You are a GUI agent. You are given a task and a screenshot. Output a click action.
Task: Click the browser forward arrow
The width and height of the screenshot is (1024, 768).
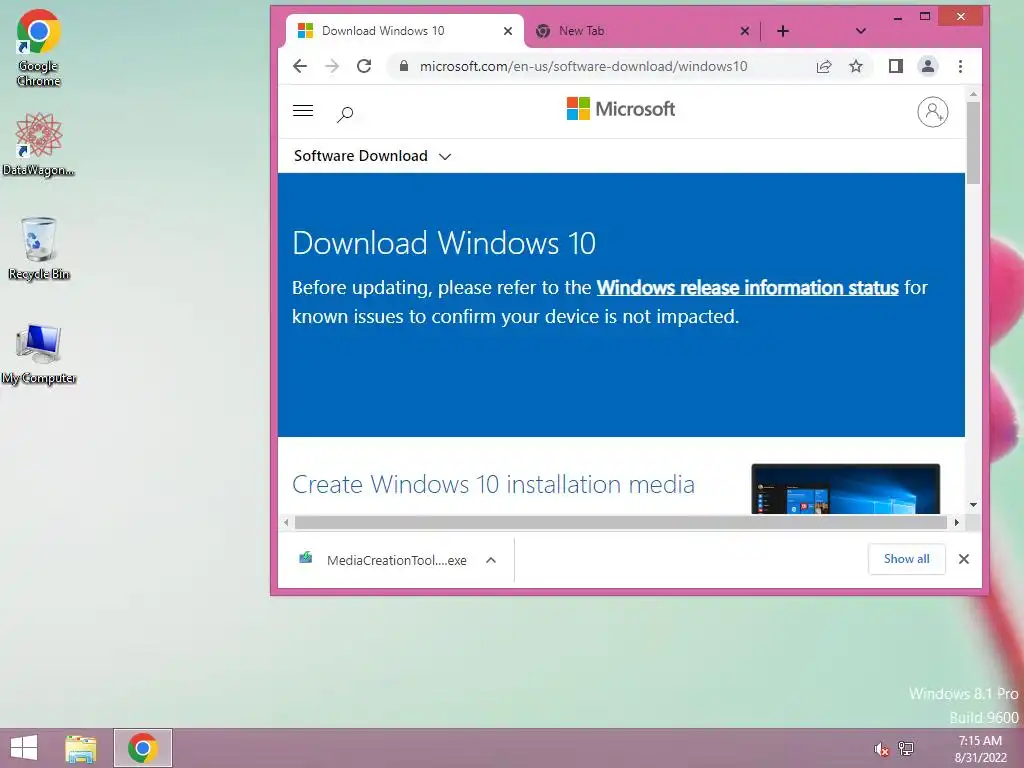pyautogui.click(x=332, y=66)
